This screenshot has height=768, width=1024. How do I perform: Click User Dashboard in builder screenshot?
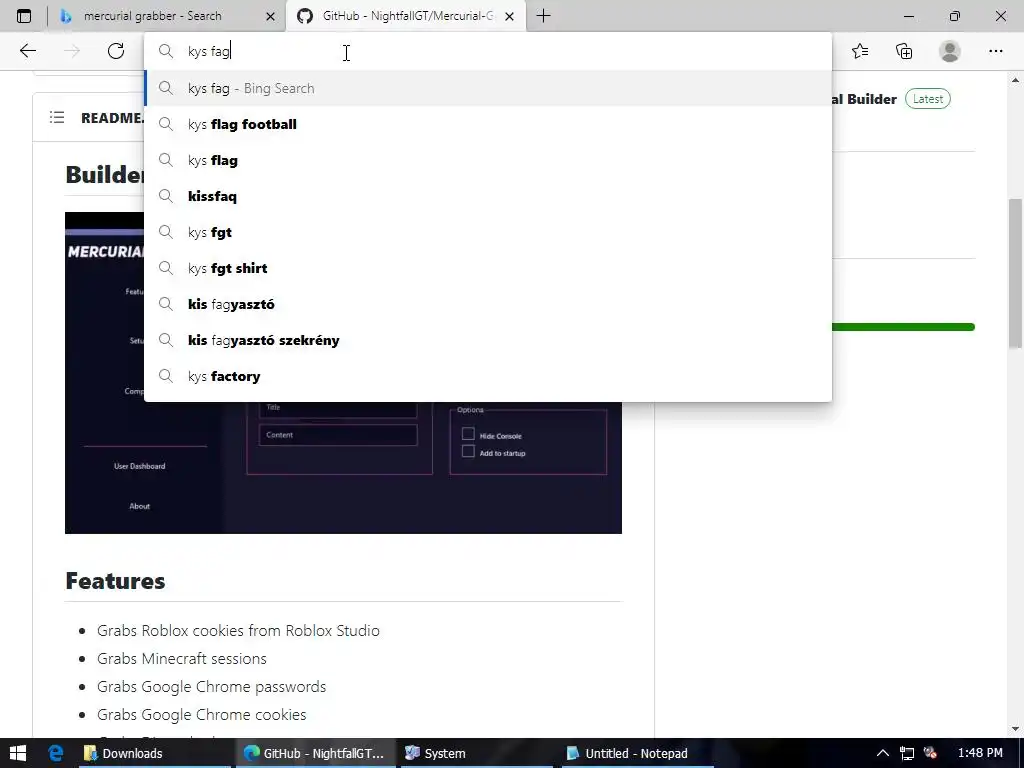click(x=139, y=466)
